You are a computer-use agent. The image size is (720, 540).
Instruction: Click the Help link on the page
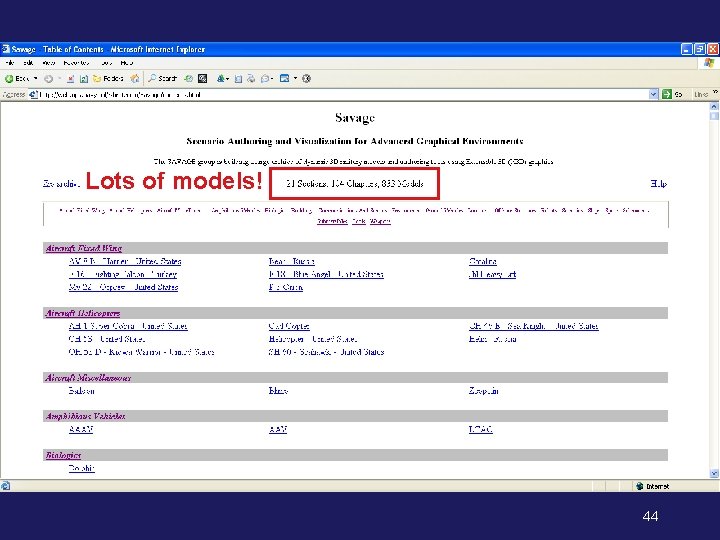pos(658,184)
